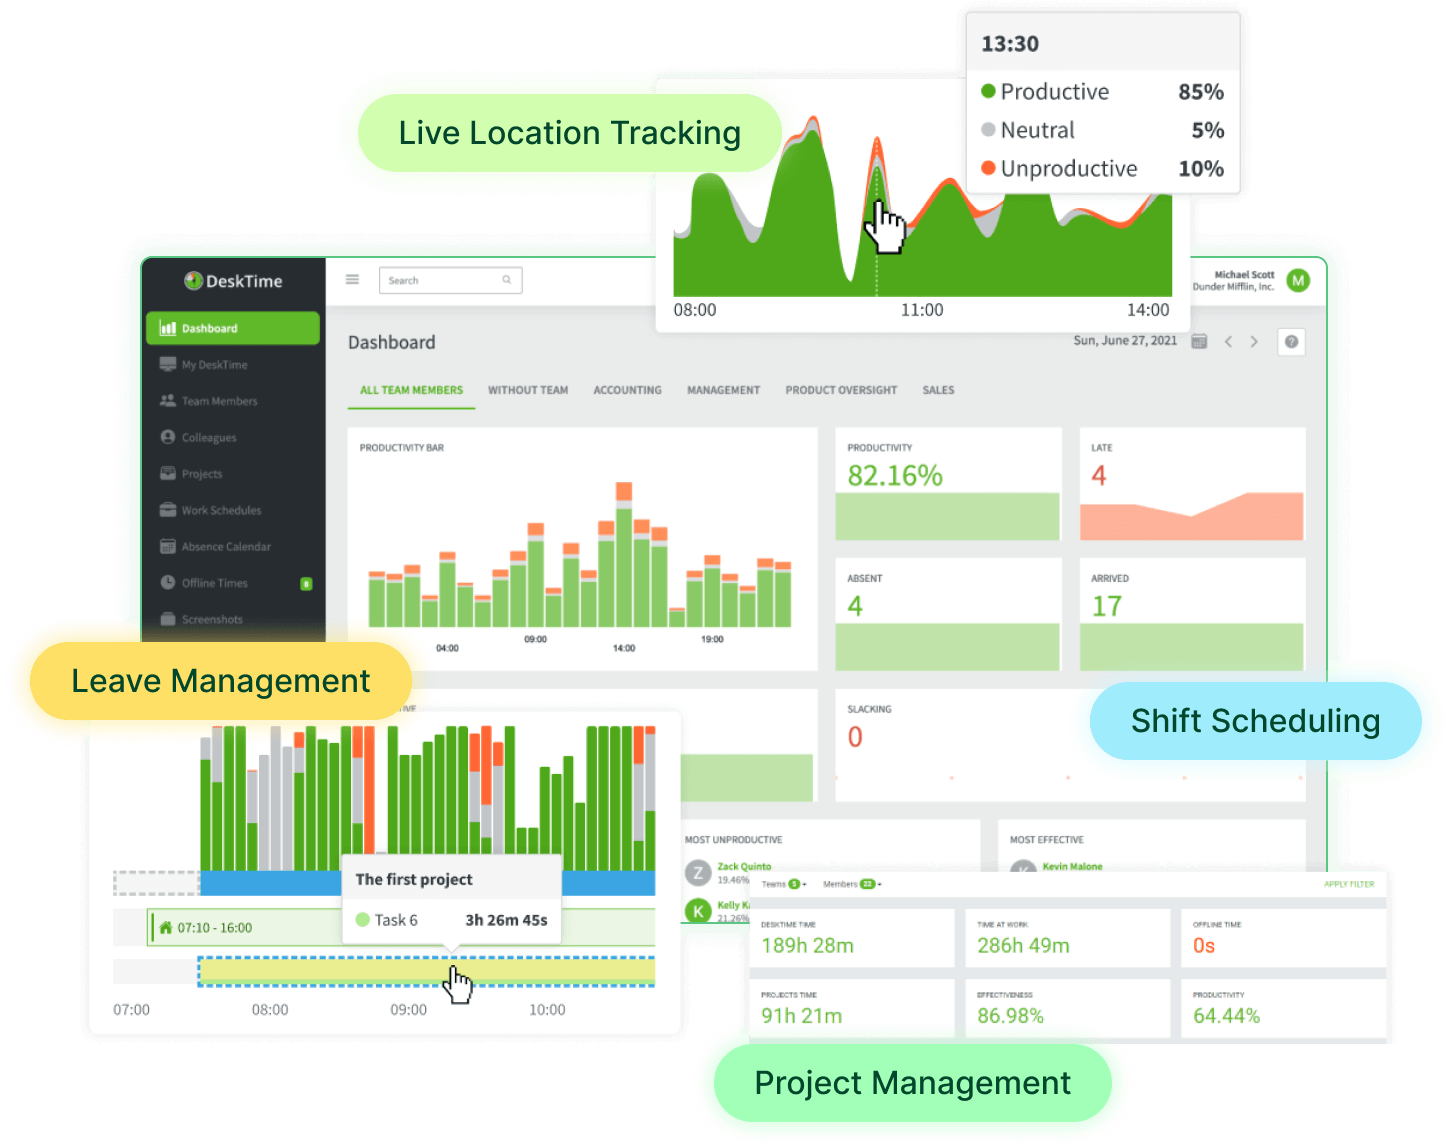Open the date picker calendar icon
1452x1148 pixels.
tap(1200, 342)
